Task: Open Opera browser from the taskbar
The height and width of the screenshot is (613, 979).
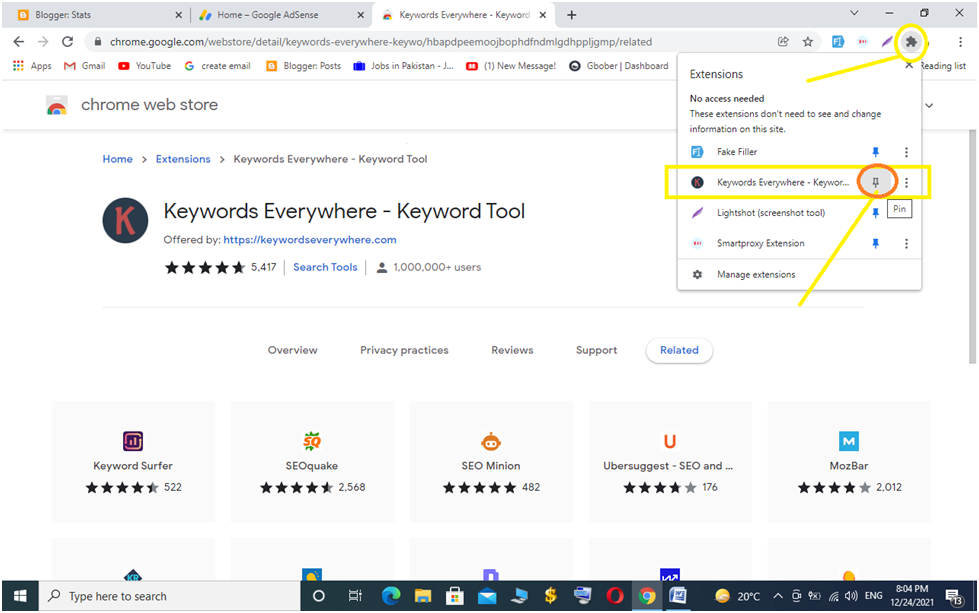Action: pyautogui.click(x=614, y=596)
